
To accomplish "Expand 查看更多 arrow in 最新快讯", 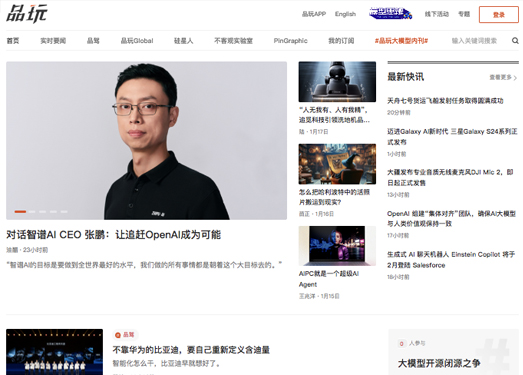I will [515, 78].
